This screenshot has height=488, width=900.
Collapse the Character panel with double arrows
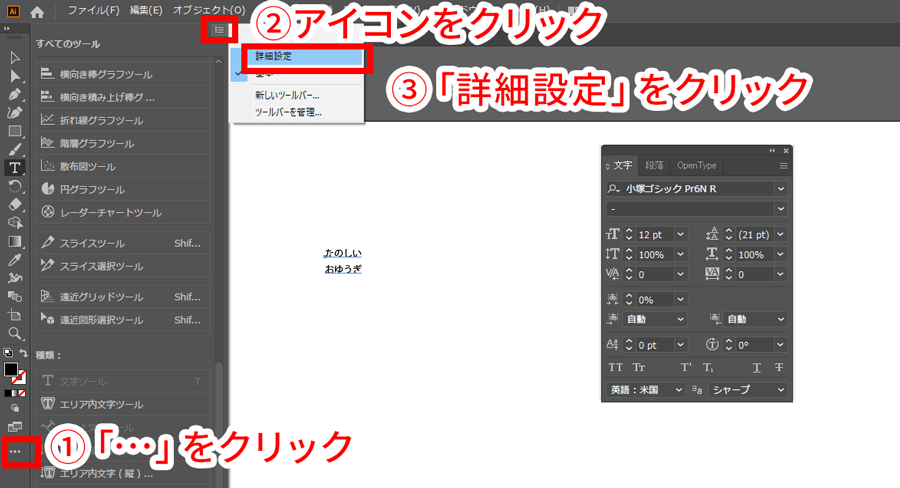772,151
